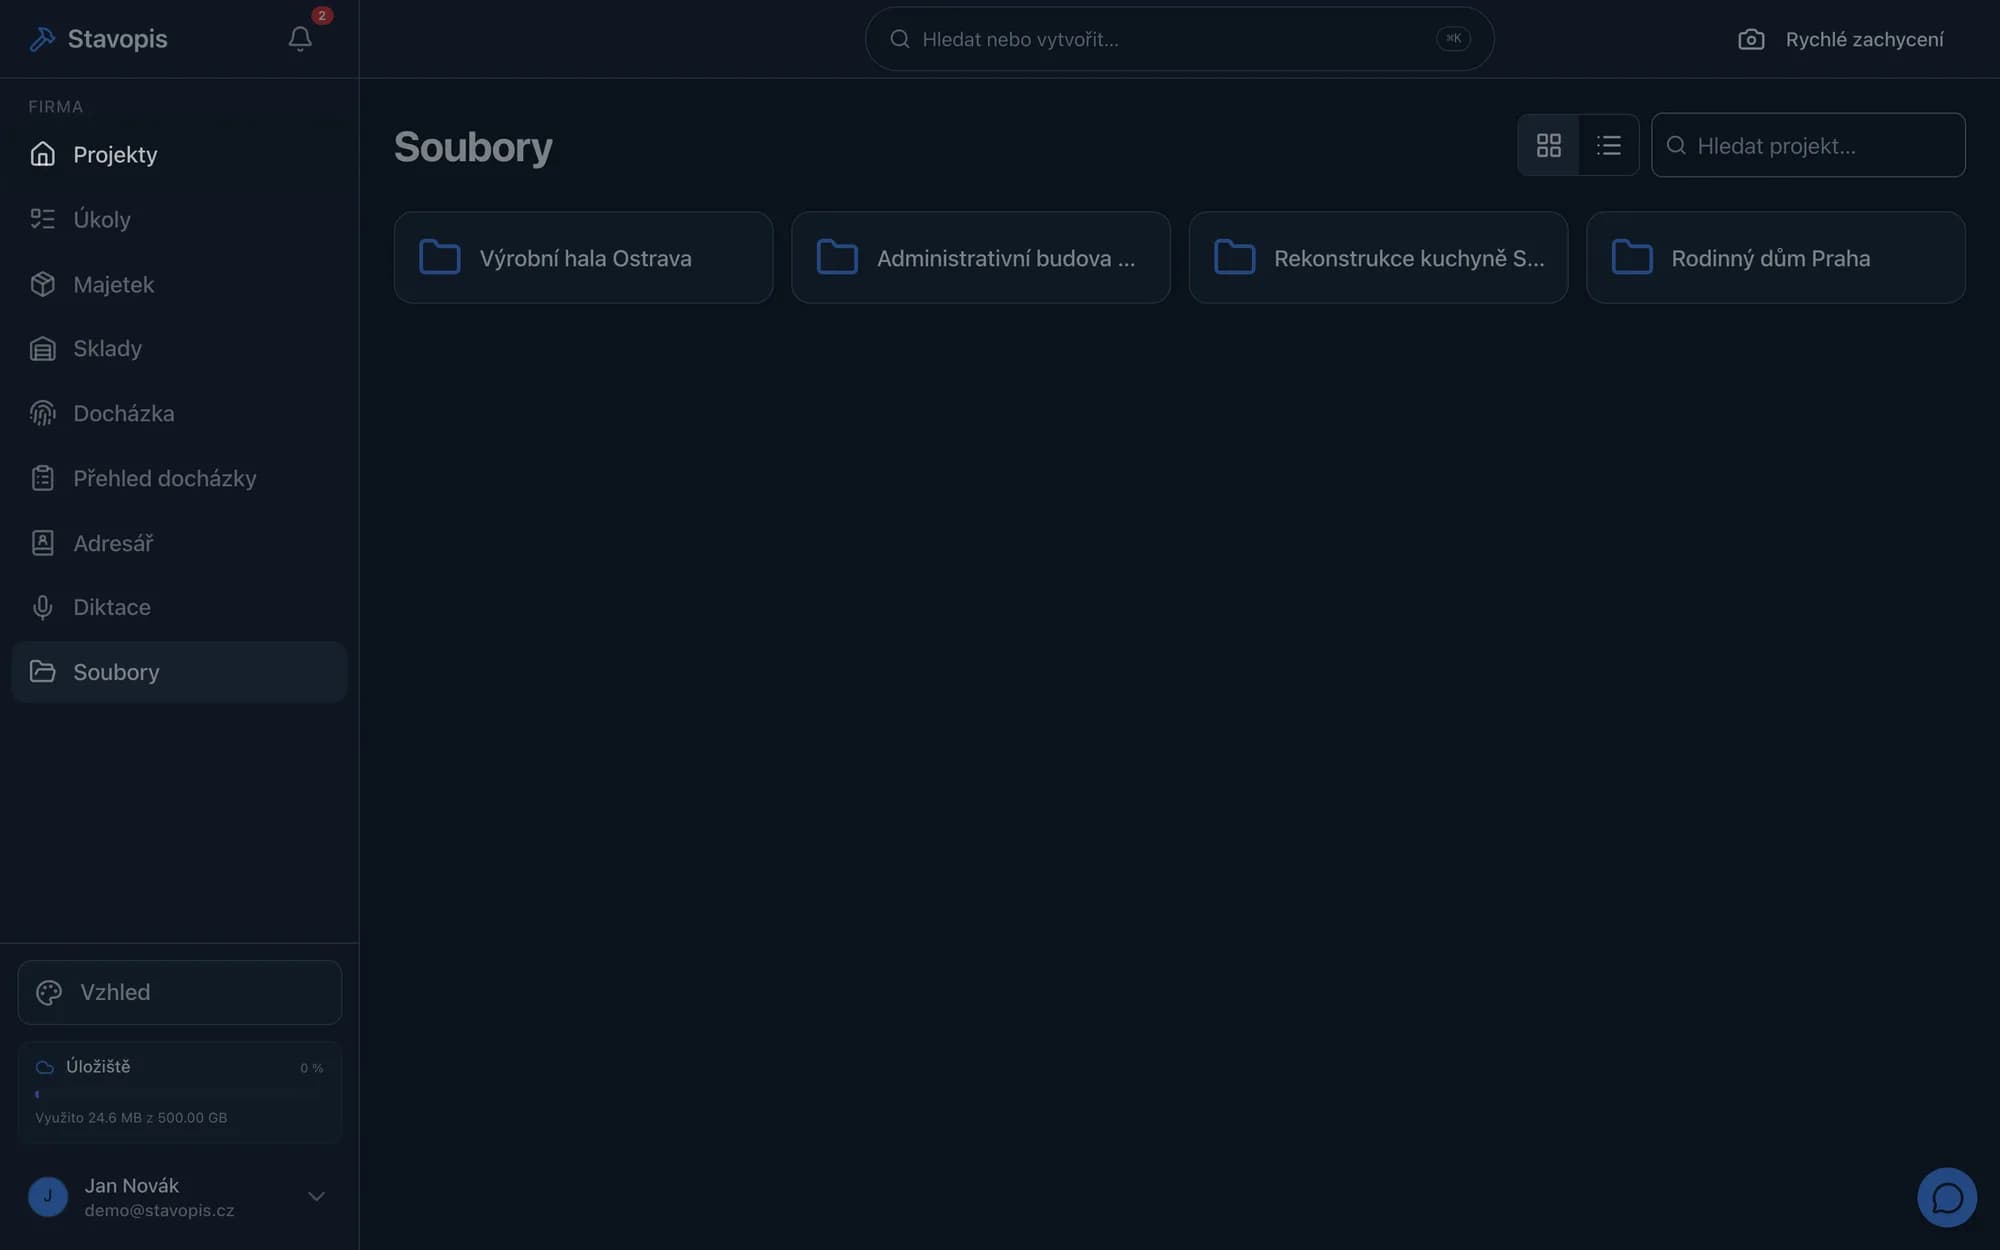The width and height of the screenshot is (2000, 1250).
Task: Open the Administrativní budova folder
Action: (x=980, y=257)
